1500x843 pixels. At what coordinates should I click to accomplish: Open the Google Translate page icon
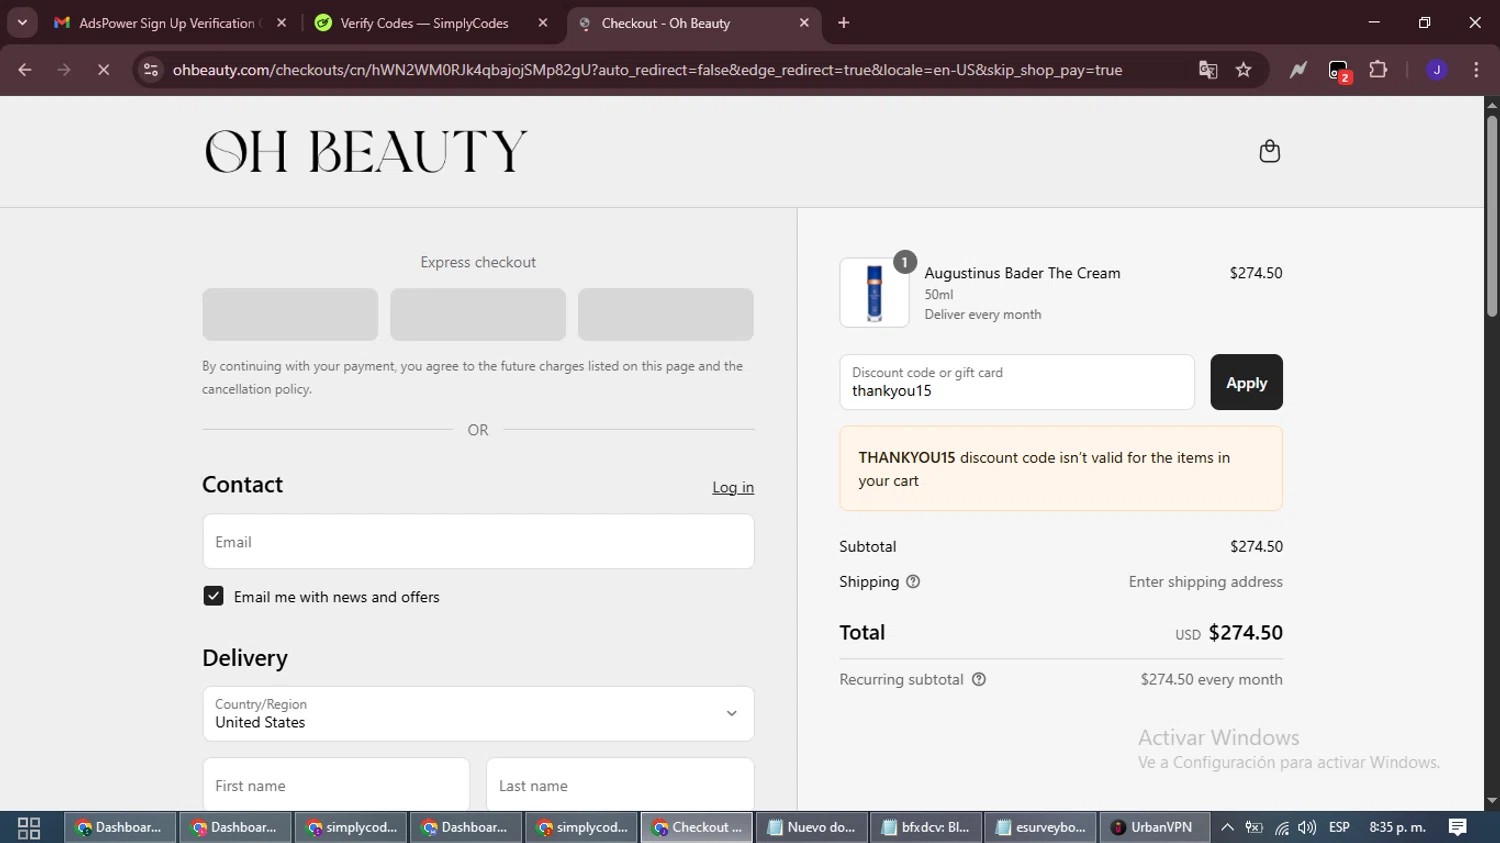(x=1208, y=70)
